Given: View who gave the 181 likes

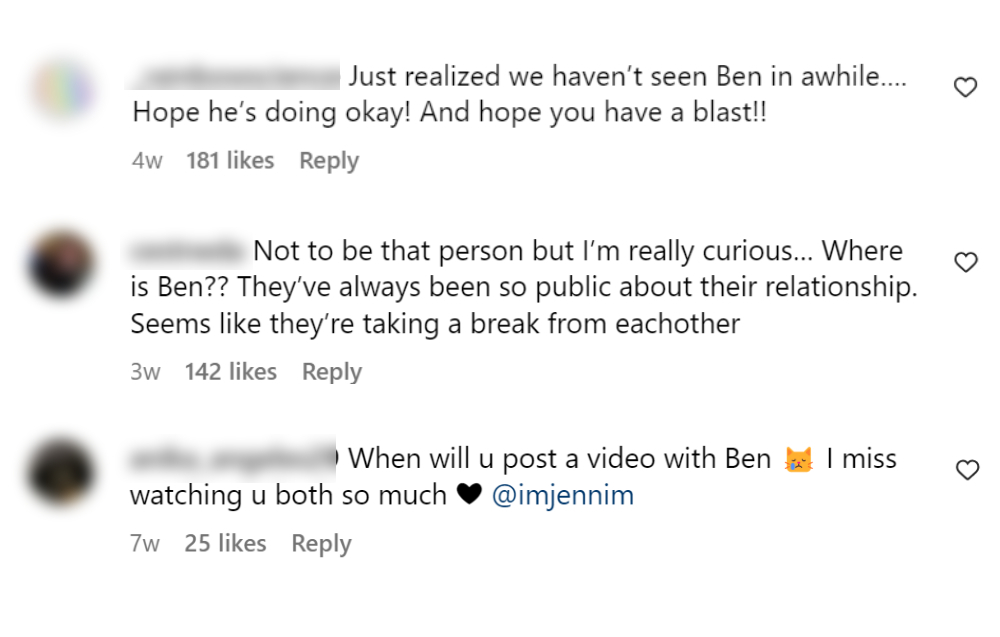Looking at the screenshot, I should coord(230,161).
